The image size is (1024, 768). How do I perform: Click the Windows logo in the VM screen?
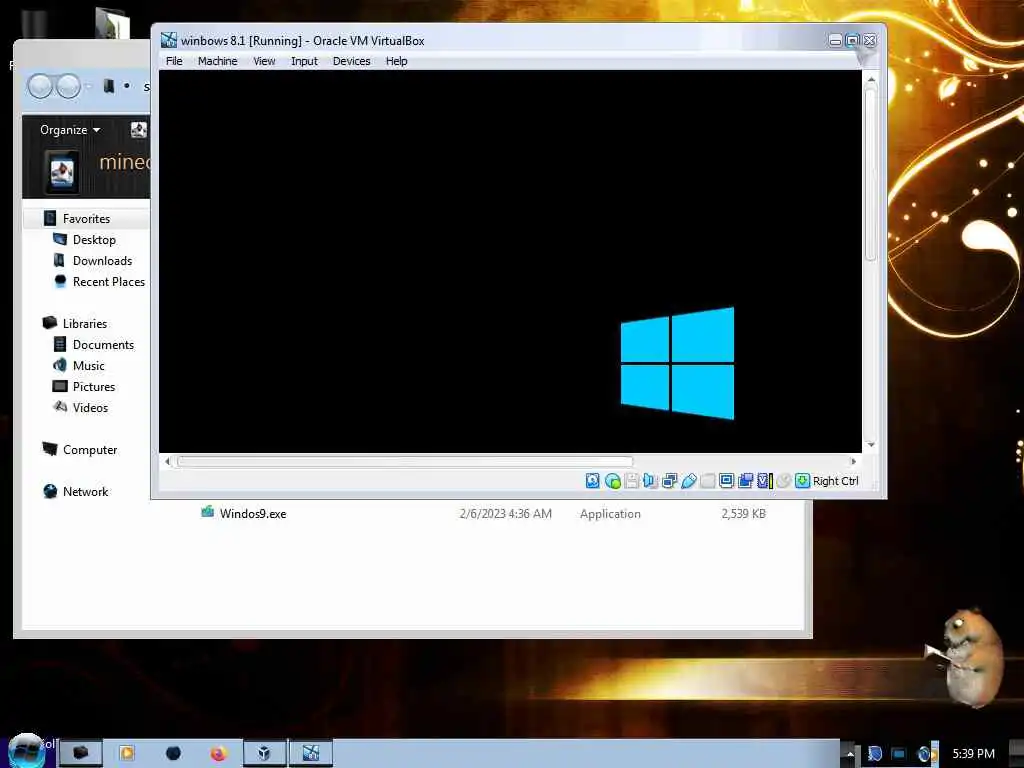point(677,363)
